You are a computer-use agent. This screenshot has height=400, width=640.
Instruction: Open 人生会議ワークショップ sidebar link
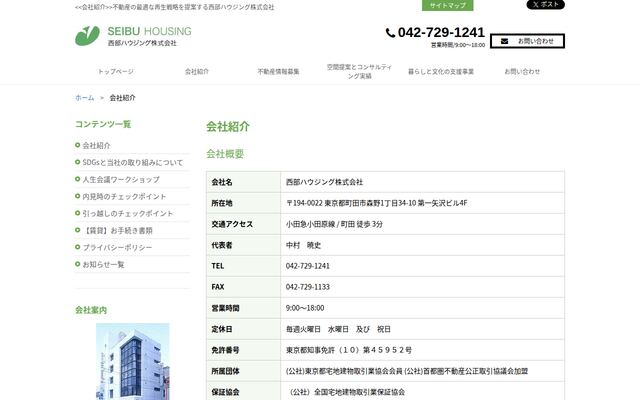click(x=121, y=180)
